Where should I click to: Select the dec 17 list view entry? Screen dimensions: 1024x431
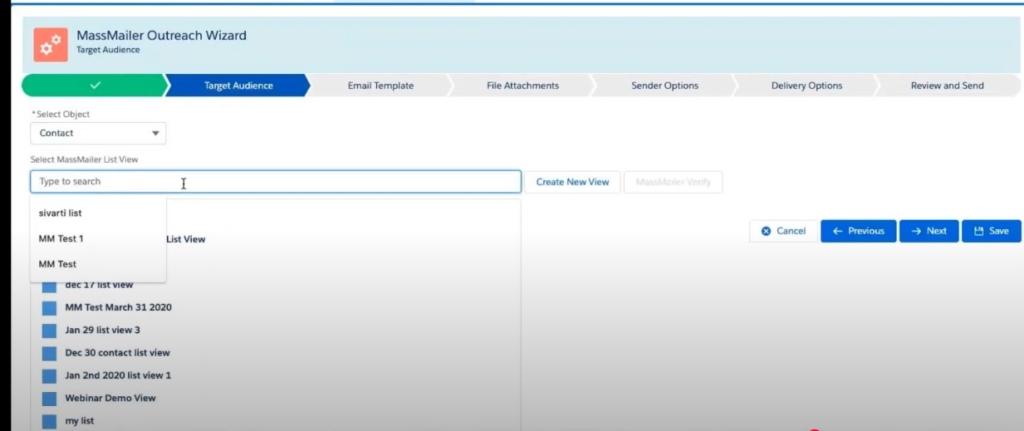tap(99, 285)
